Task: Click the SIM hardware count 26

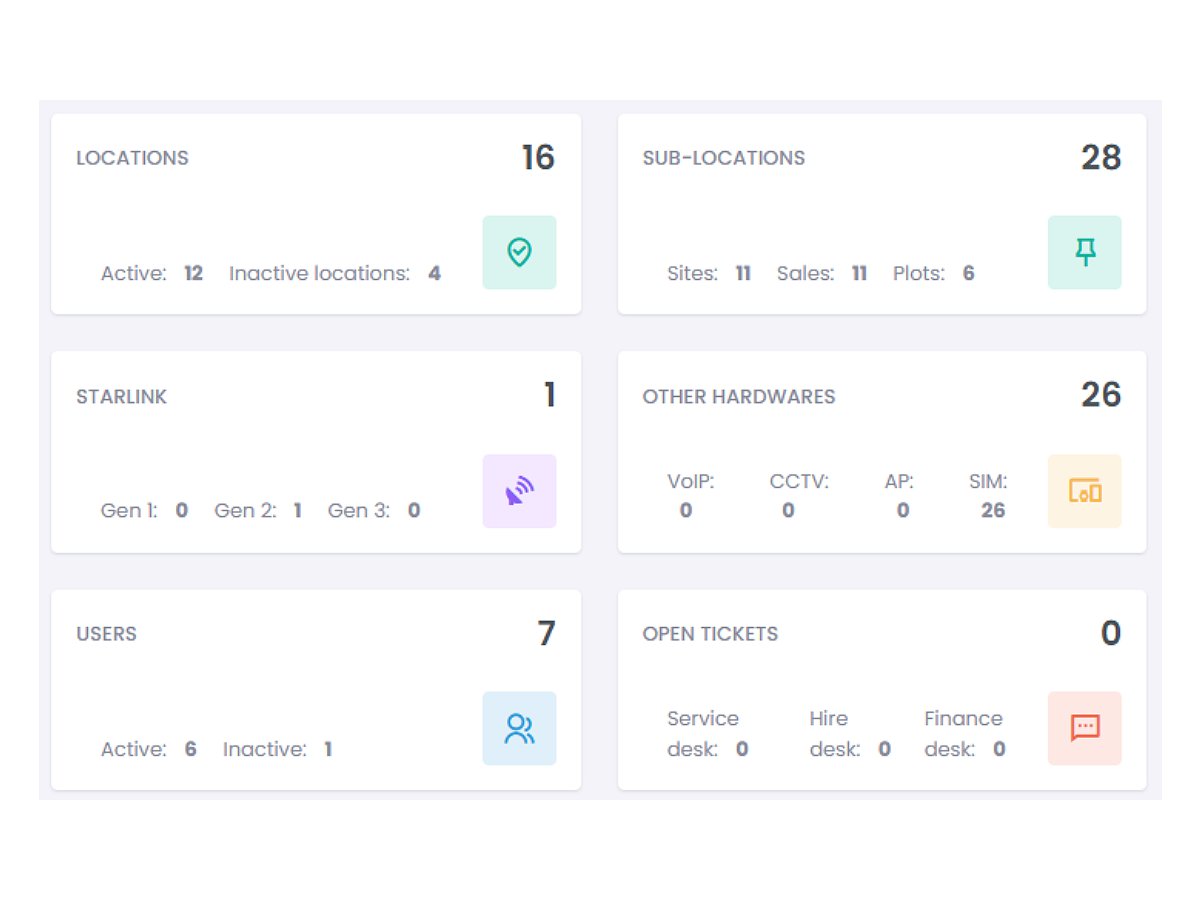Action: (993, 510)
